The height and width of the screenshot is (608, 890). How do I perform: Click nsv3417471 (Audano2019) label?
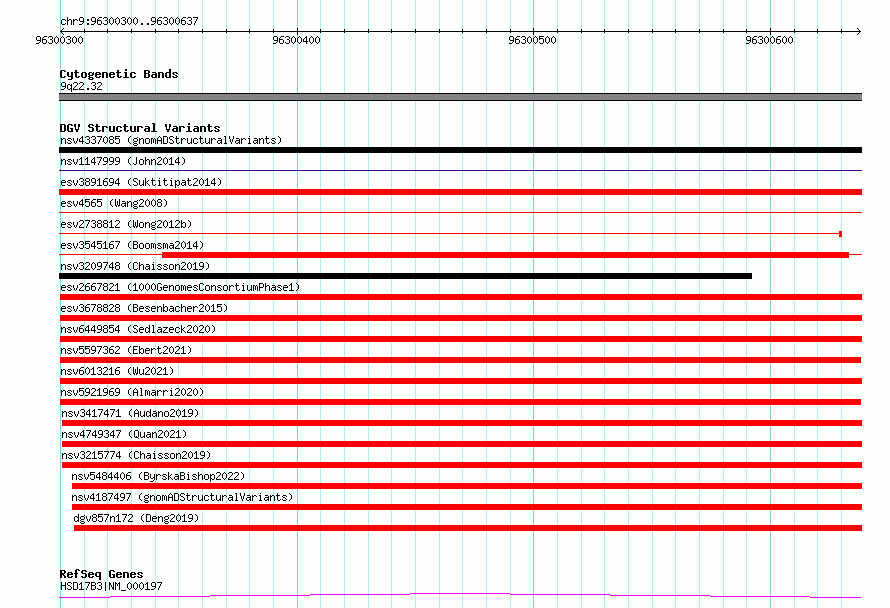[130, 413]
